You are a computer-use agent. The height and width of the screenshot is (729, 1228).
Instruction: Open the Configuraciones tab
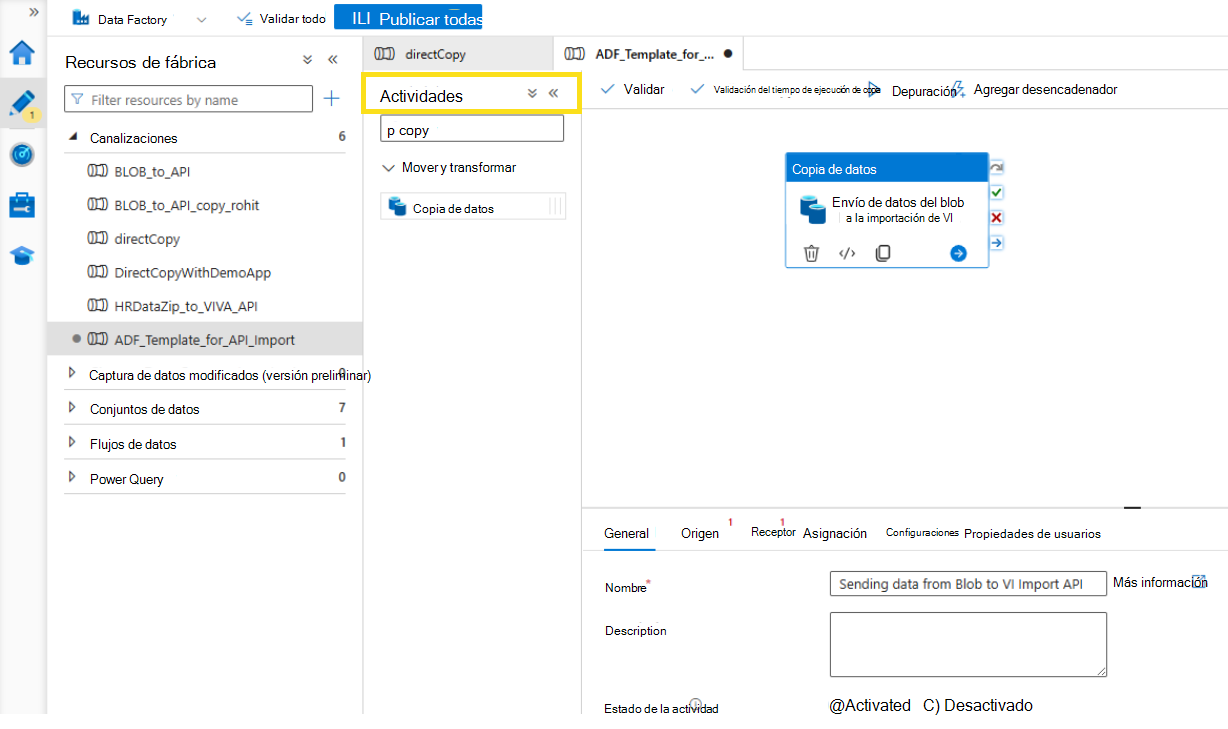922,533
